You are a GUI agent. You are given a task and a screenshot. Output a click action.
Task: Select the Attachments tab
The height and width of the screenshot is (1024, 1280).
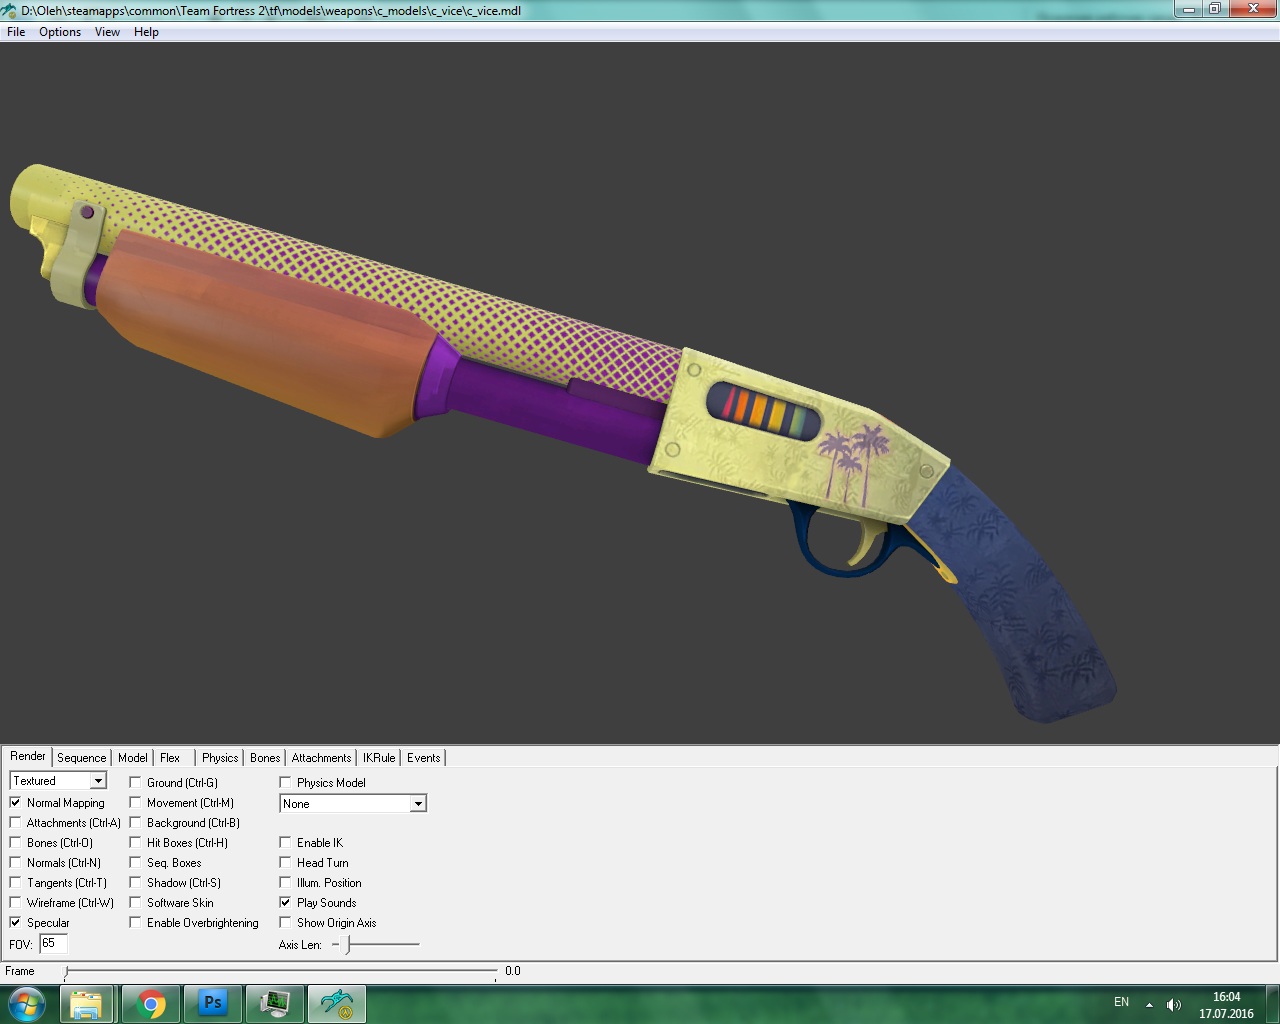point(321,758)
